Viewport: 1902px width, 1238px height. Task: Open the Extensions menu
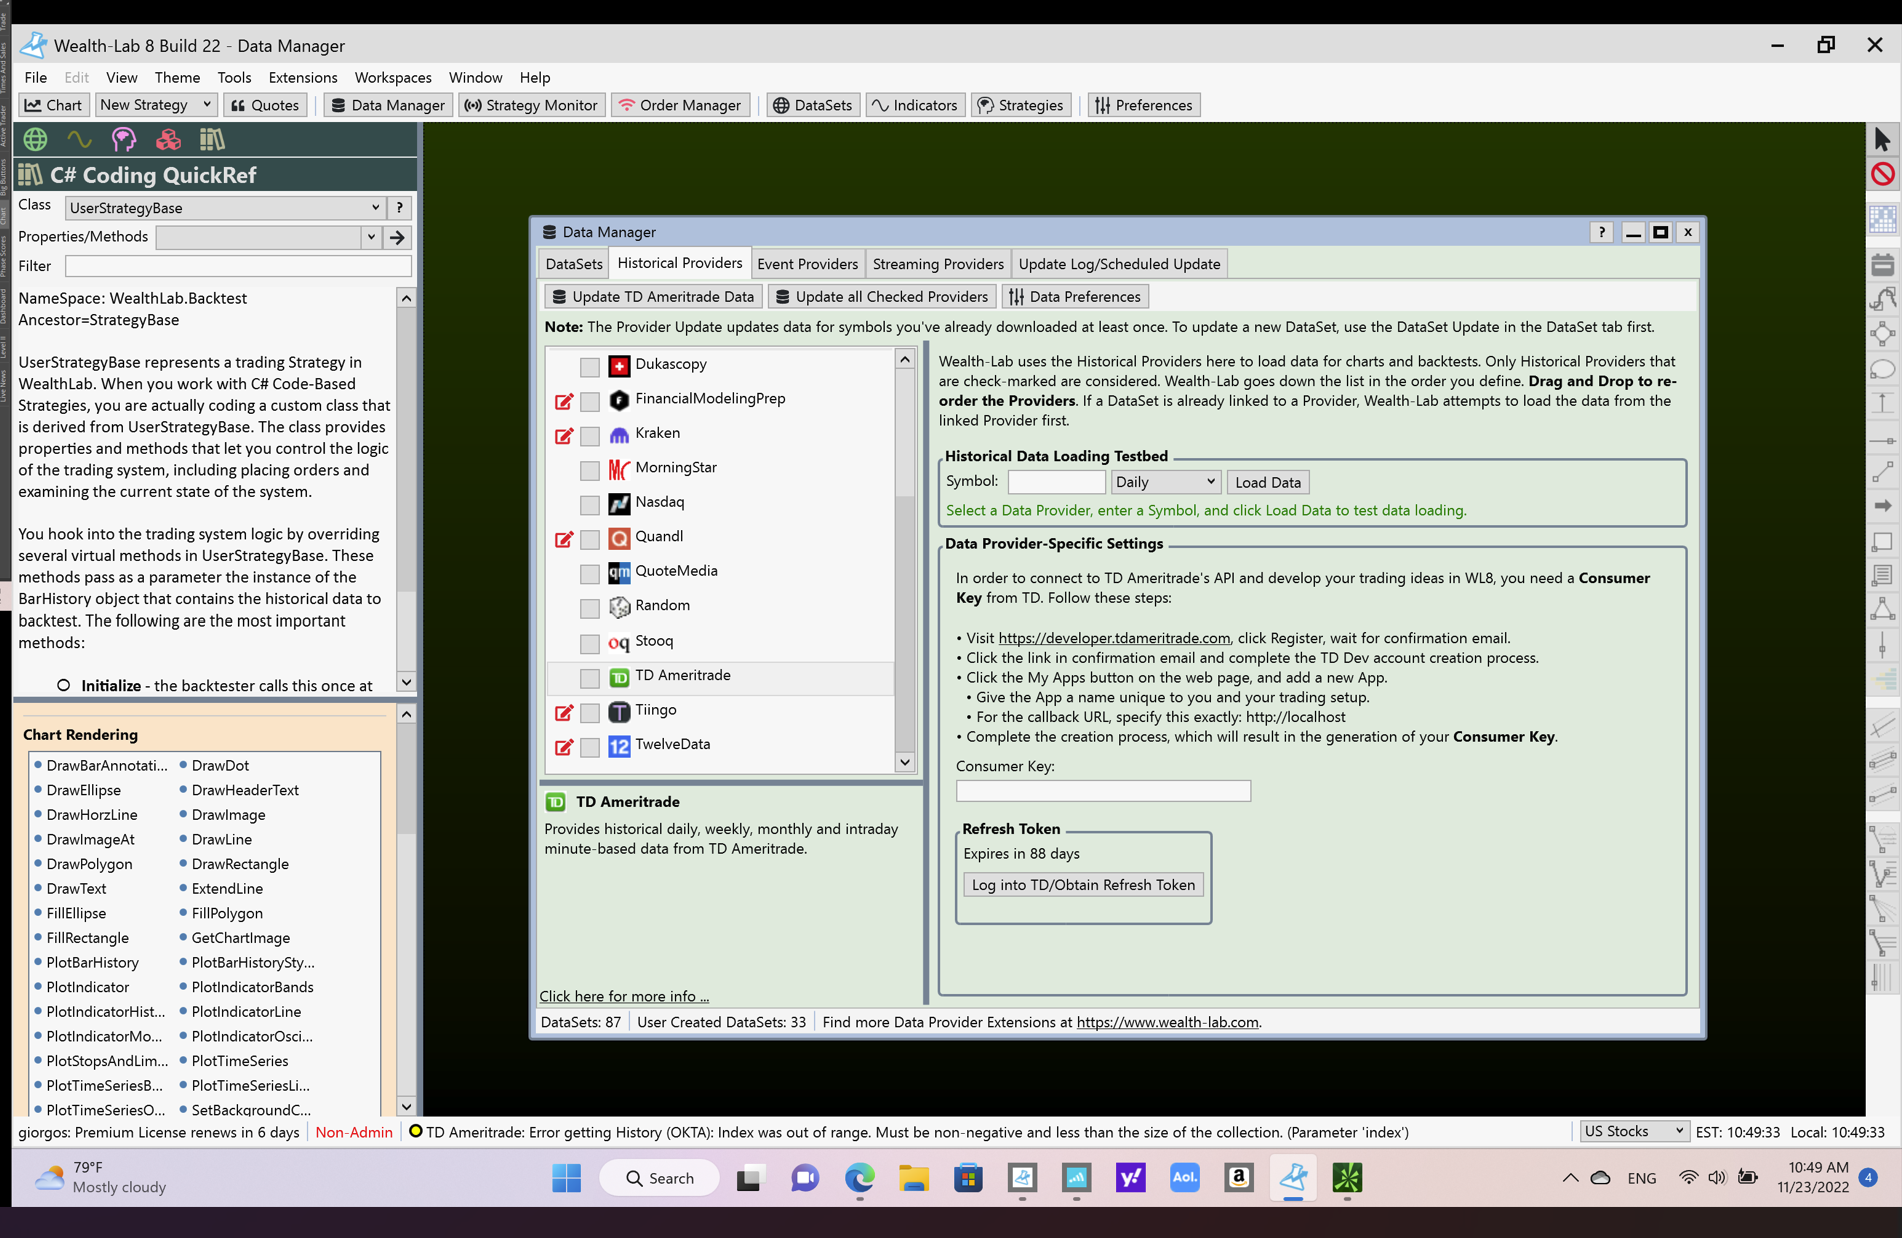302,77
